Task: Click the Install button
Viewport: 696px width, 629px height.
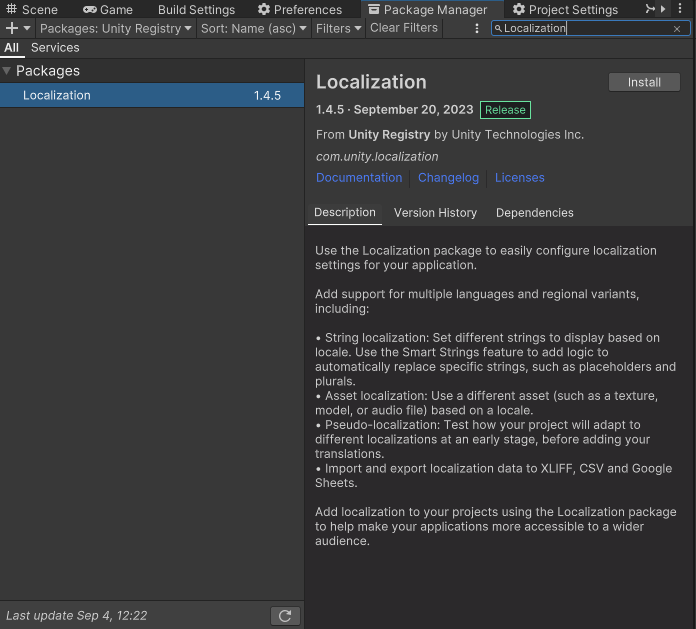Action: coord(644,82)
